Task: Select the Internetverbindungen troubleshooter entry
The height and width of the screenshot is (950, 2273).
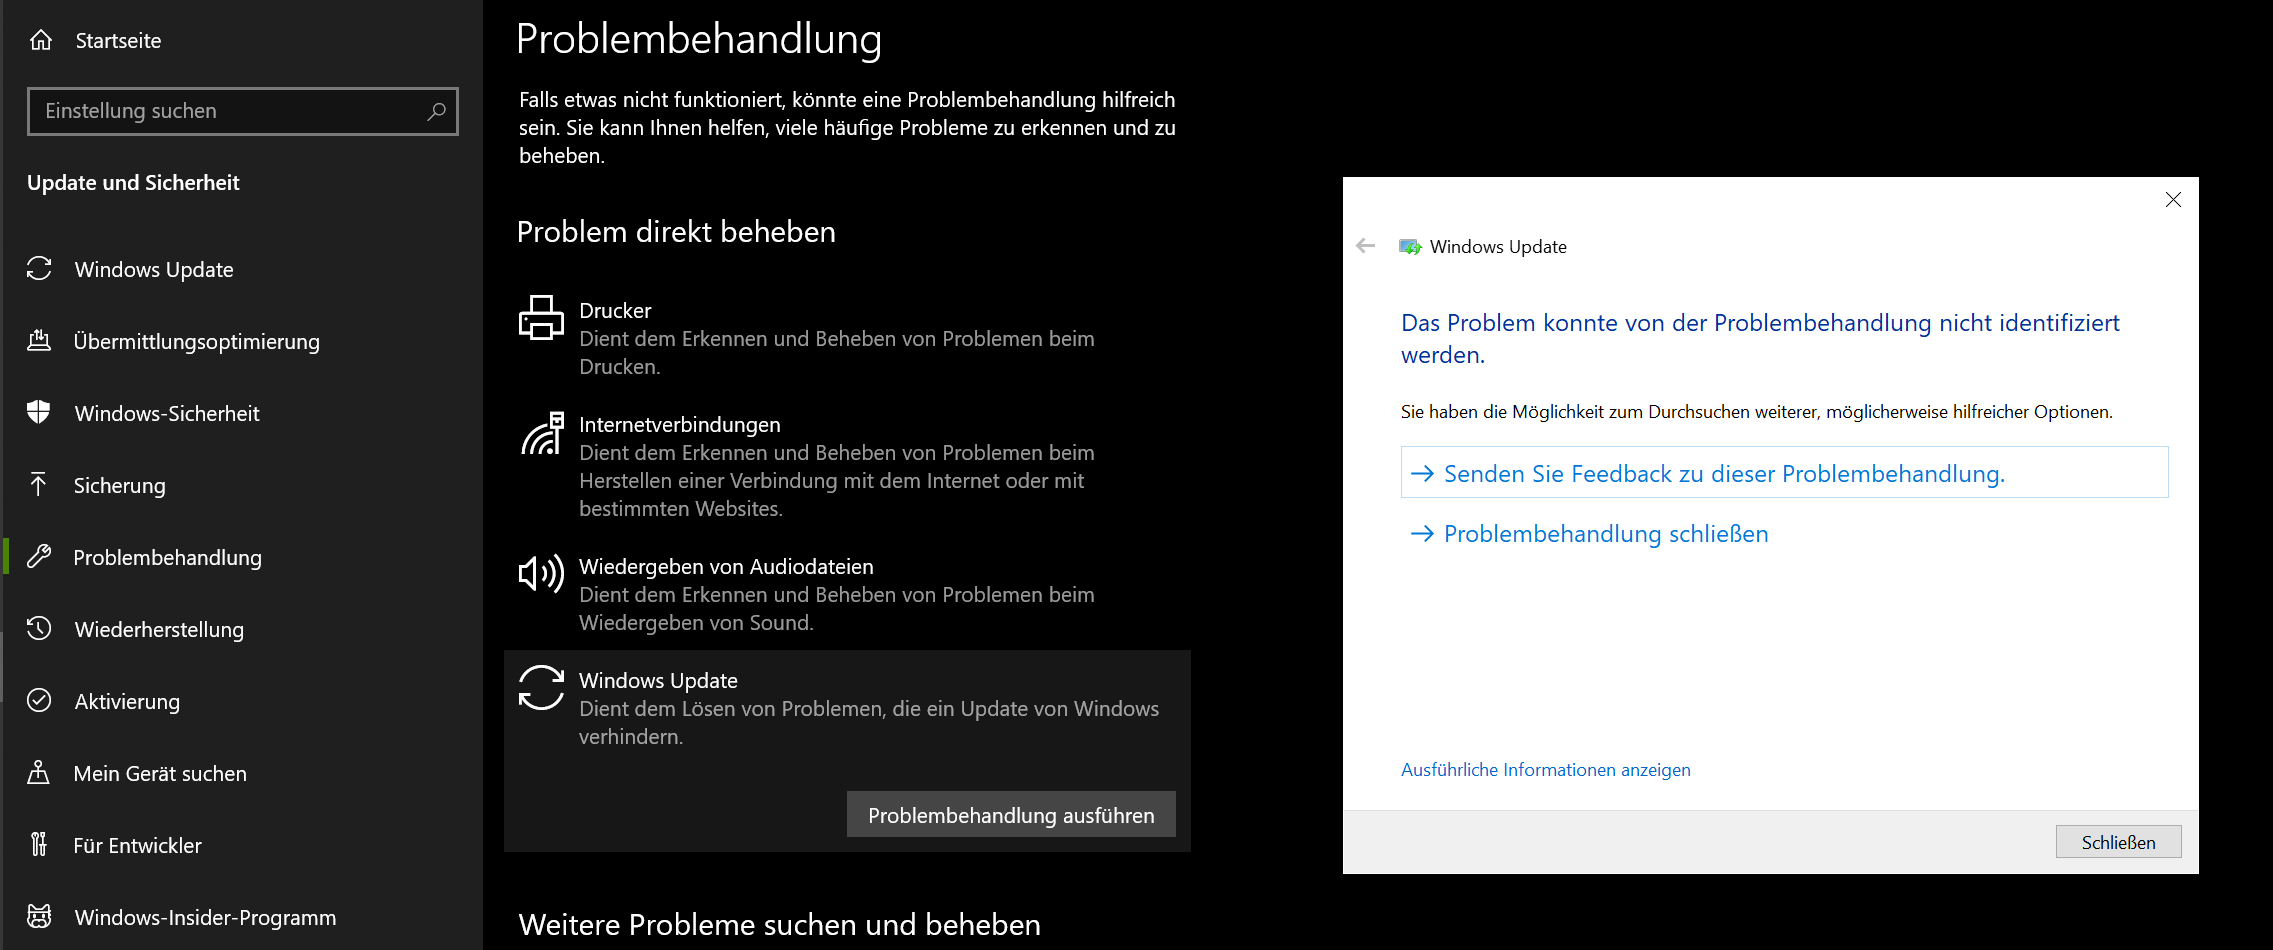Action: pyautogui.click(x=847, y=466)
